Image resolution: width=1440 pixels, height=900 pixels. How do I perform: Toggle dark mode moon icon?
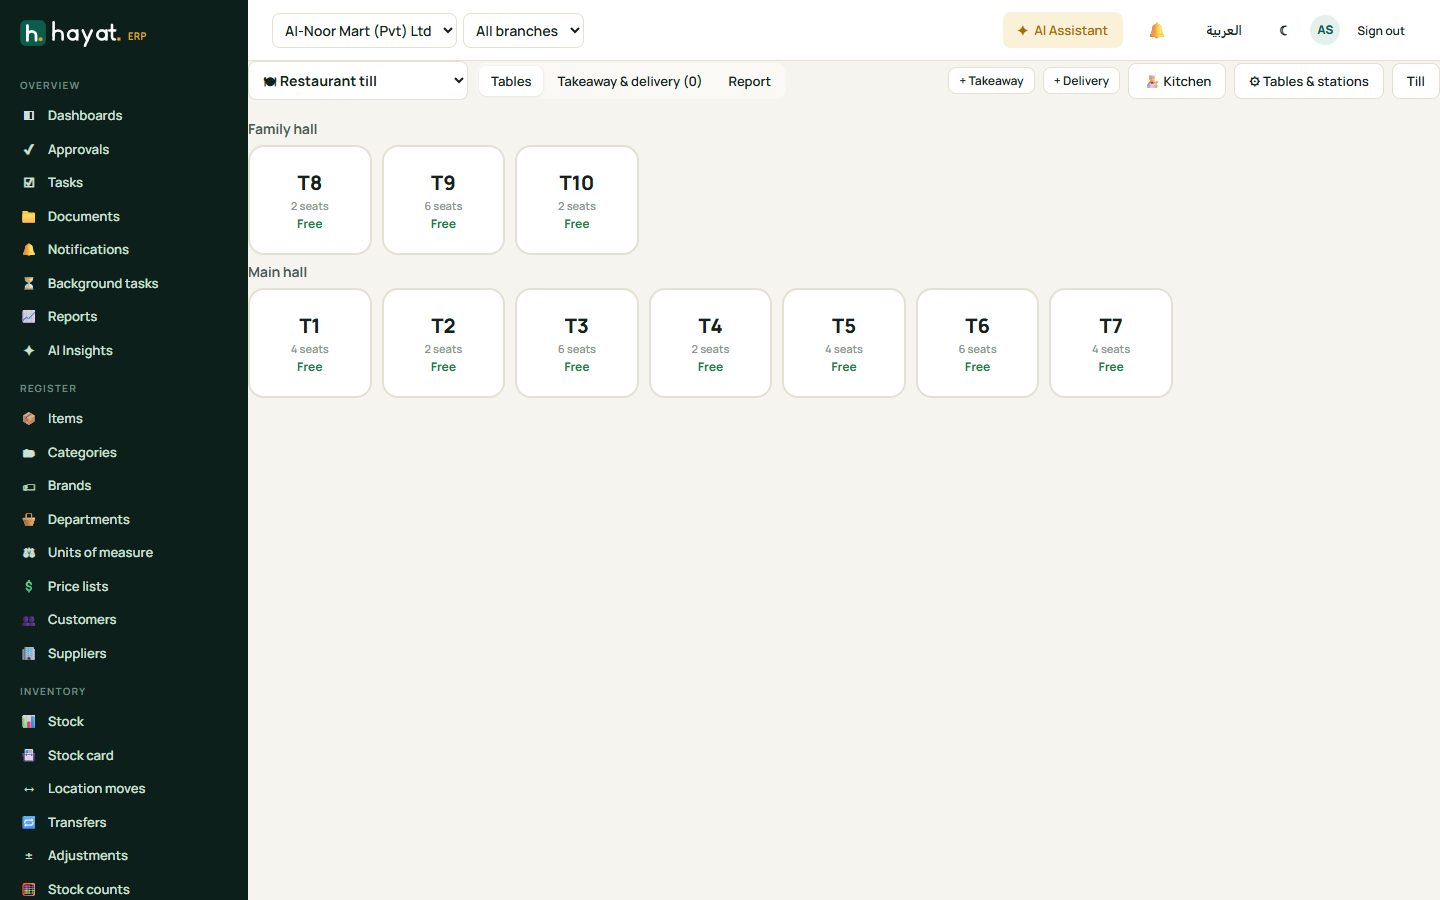pos(1284,31)
